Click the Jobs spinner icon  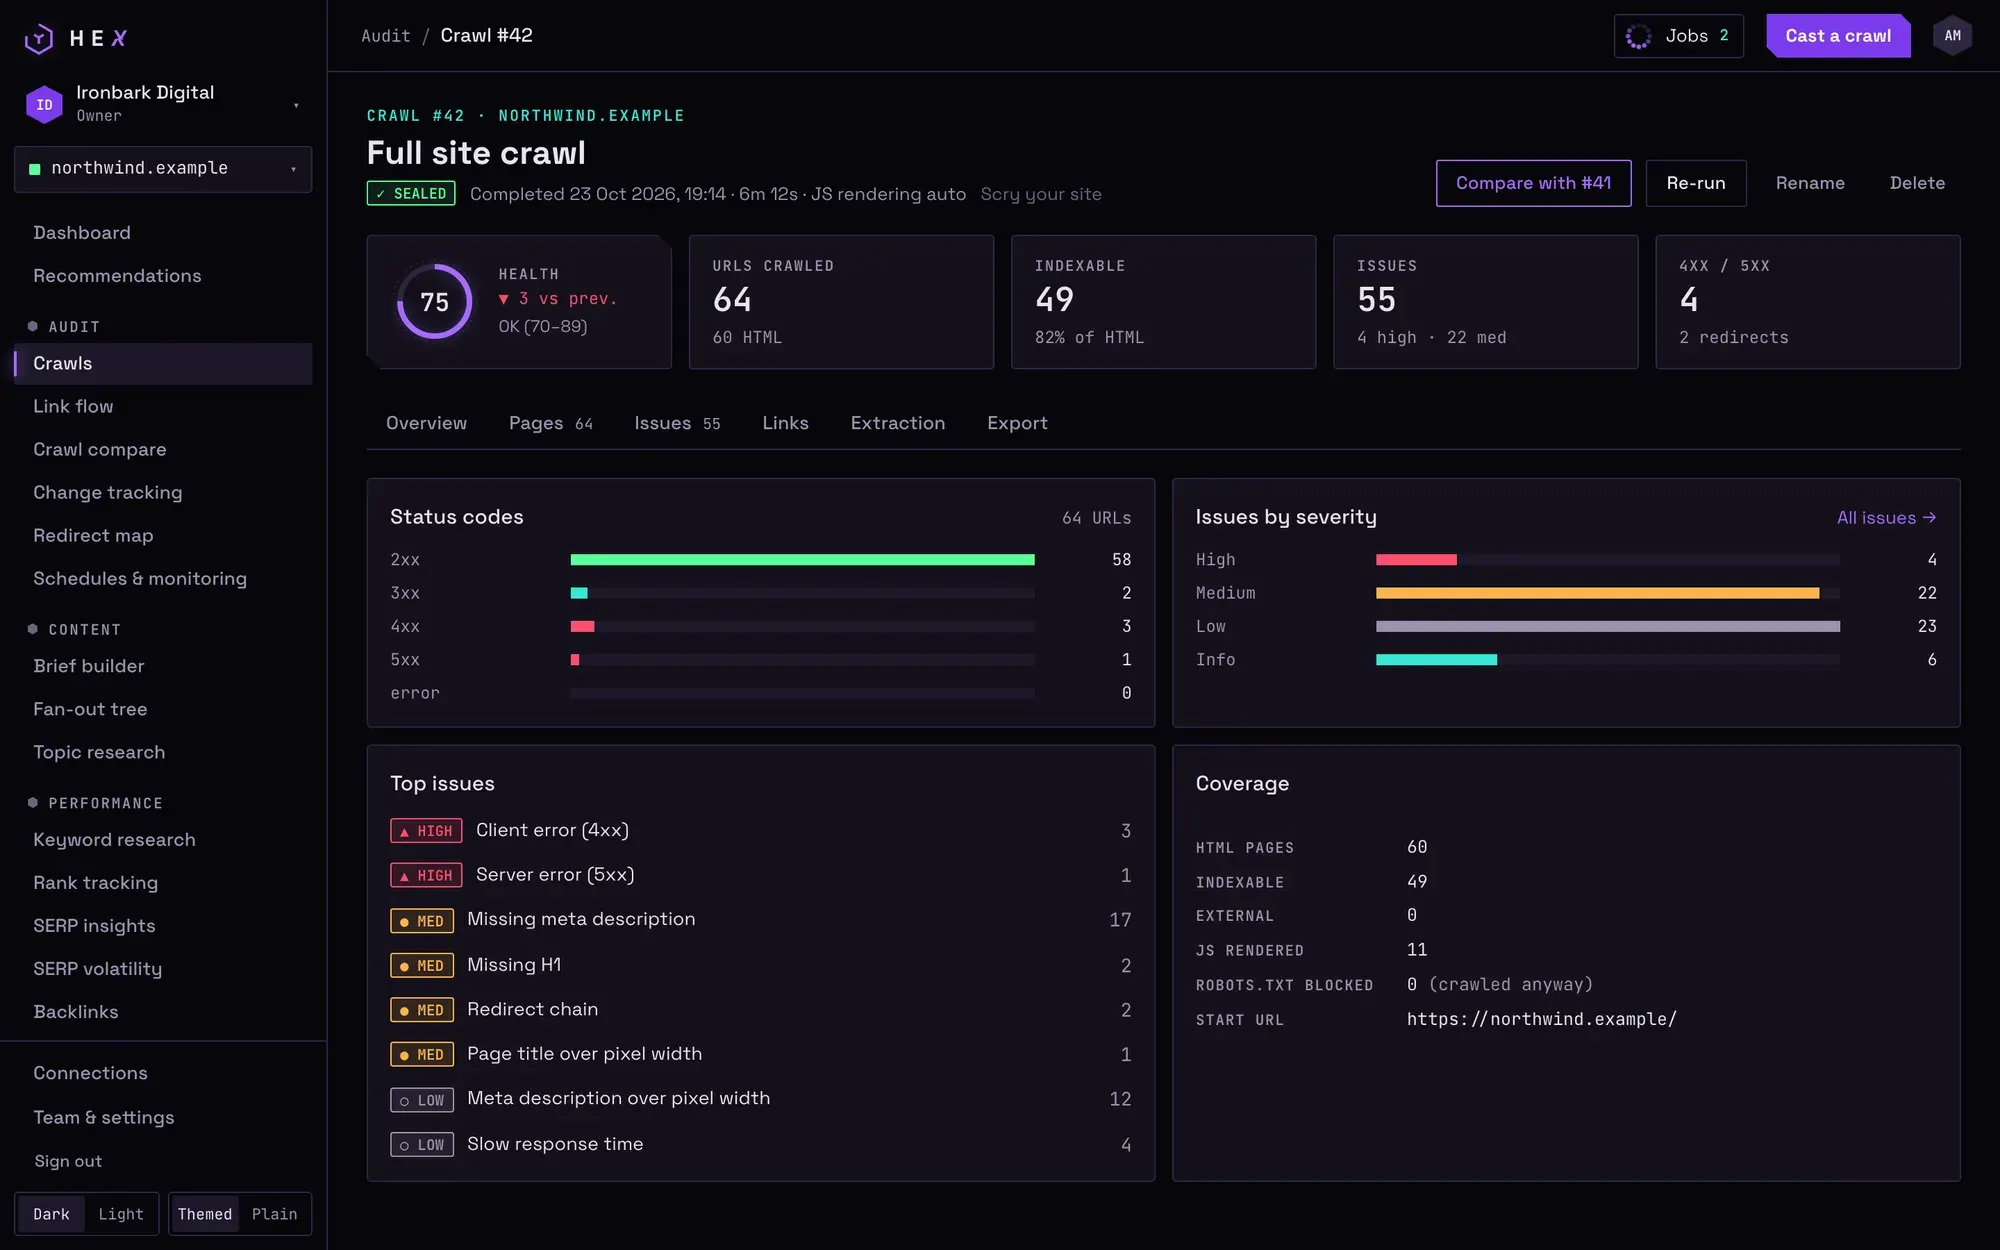(x=1638, y=36)
